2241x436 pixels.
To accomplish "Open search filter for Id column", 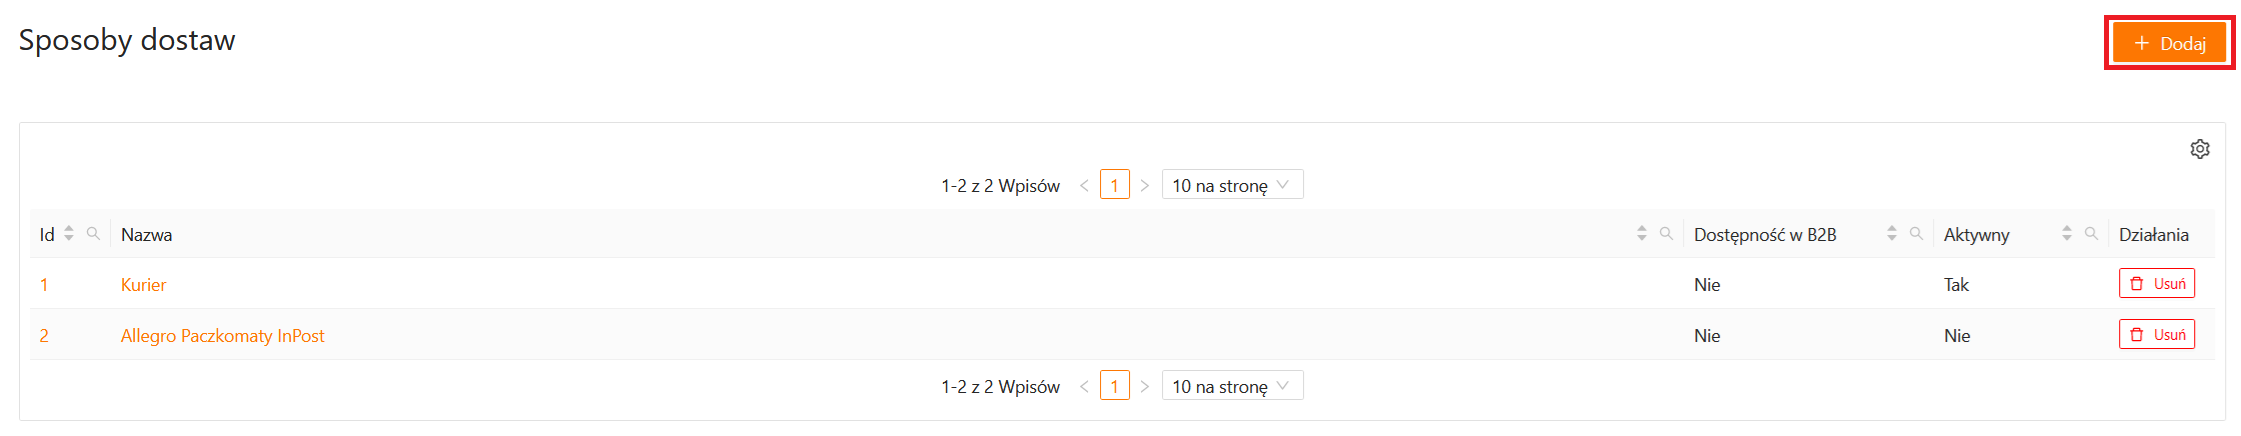I will coord(93,233).
